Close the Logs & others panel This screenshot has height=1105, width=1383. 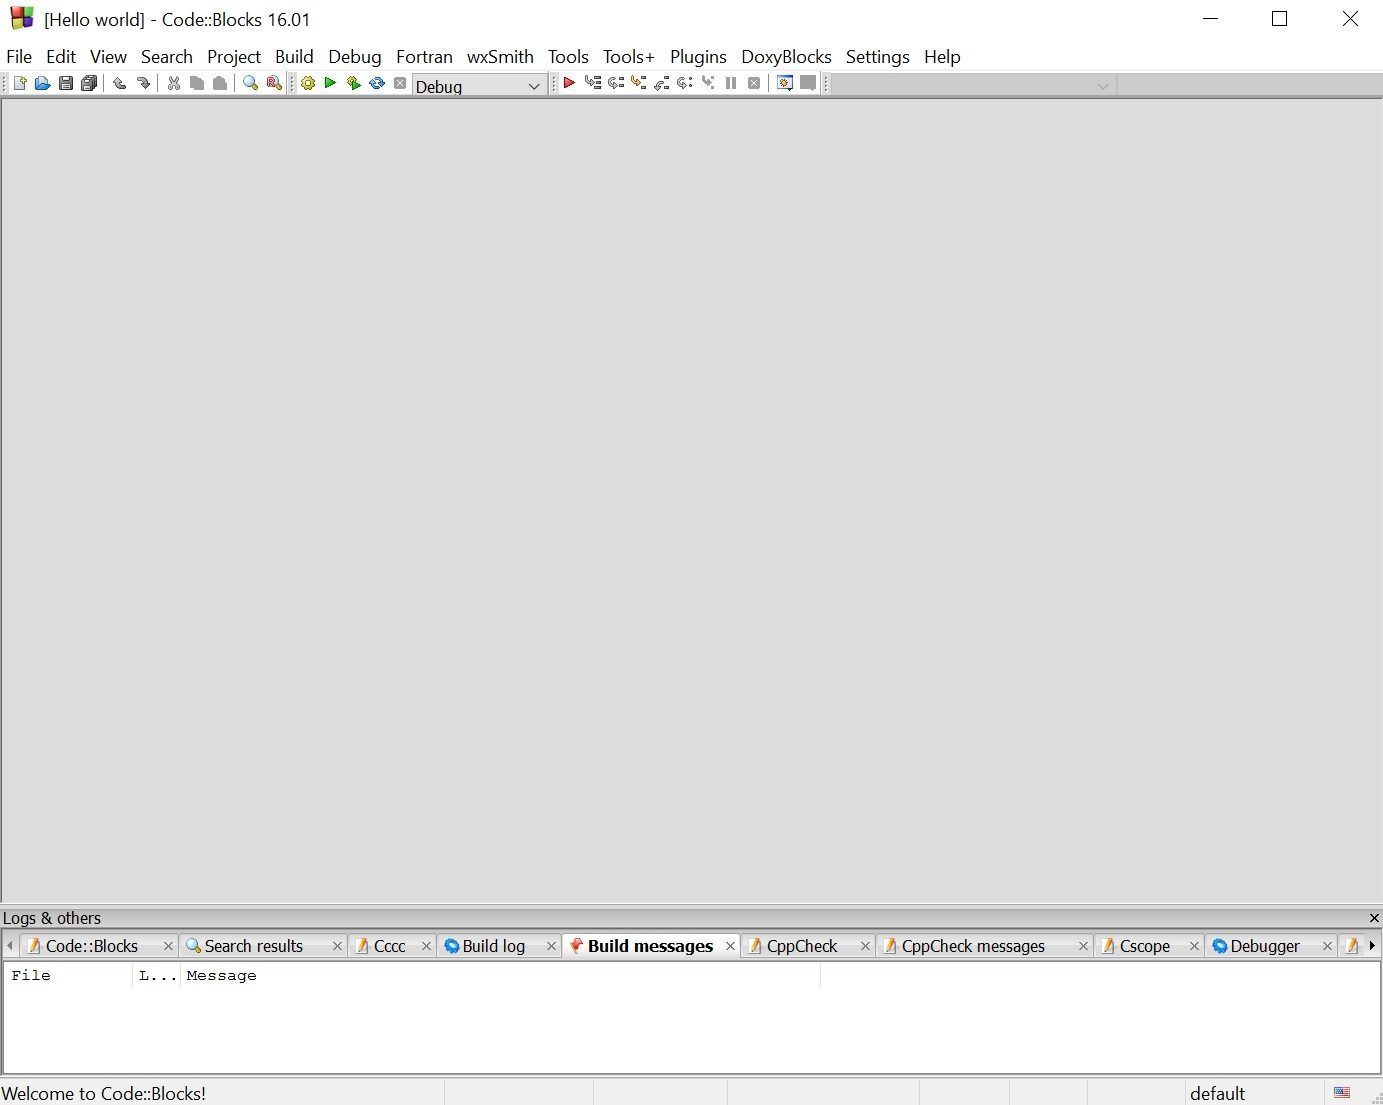coord(1374,918)
